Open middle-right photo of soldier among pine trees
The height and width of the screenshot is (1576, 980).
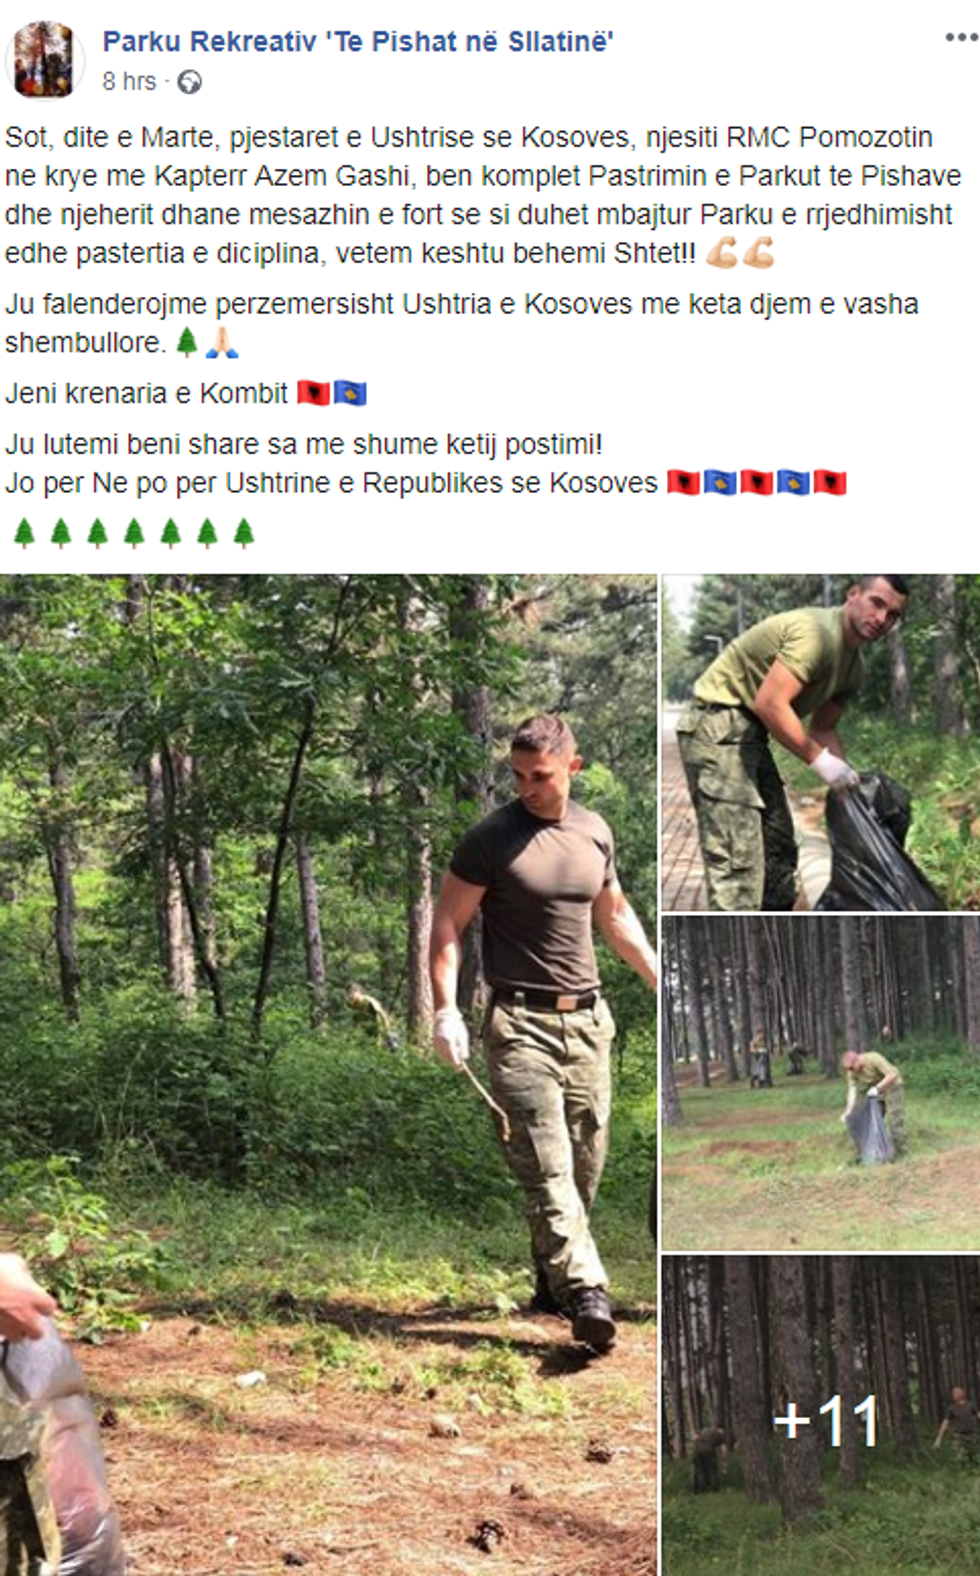click(821, 1082)
